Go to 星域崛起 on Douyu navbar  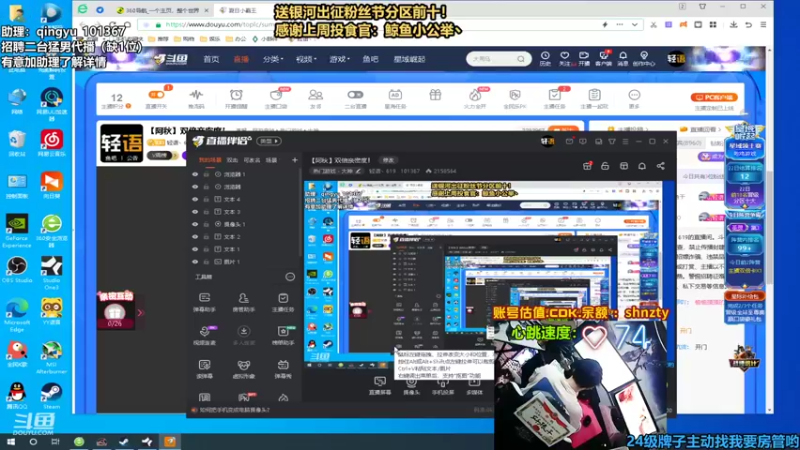click(409, 59)
